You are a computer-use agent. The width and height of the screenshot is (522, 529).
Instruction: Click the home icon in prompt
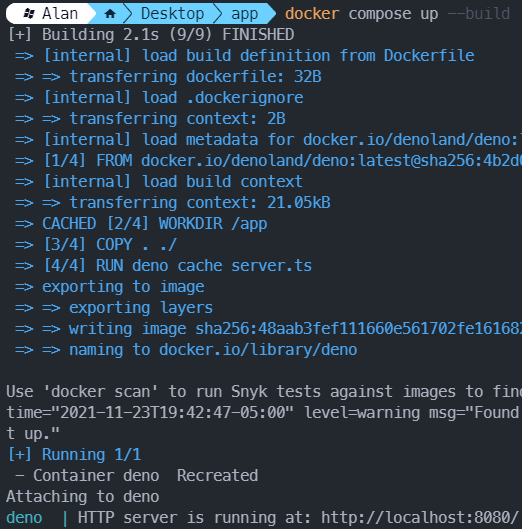tap(110, 14)
